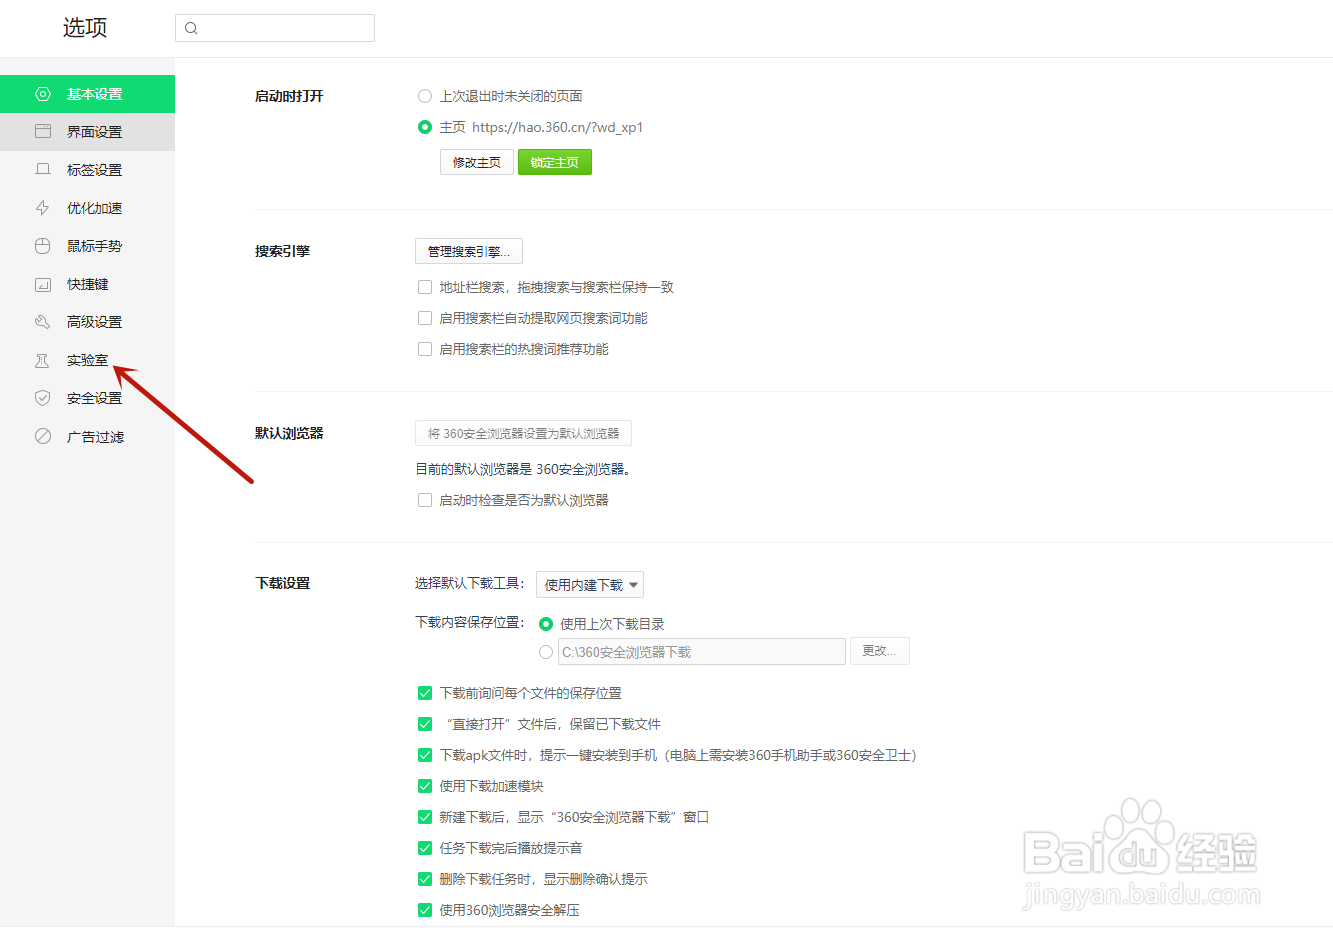
Task: Uncheck 删除下载任务时显示删除确认提示
Action: [425, 879]
